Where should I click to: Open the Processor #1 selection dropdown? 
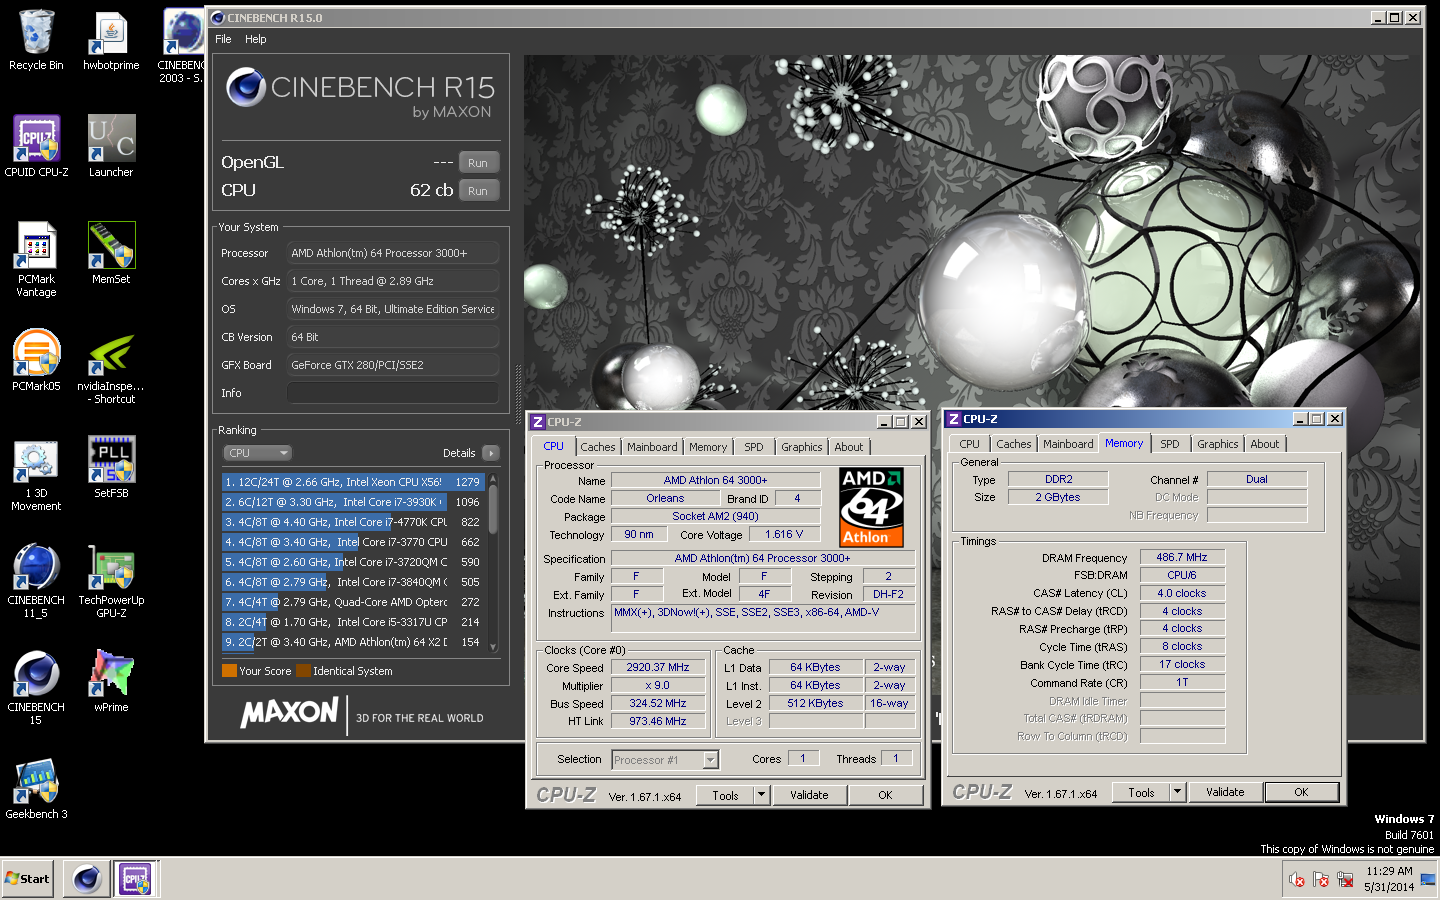point(665,760)
